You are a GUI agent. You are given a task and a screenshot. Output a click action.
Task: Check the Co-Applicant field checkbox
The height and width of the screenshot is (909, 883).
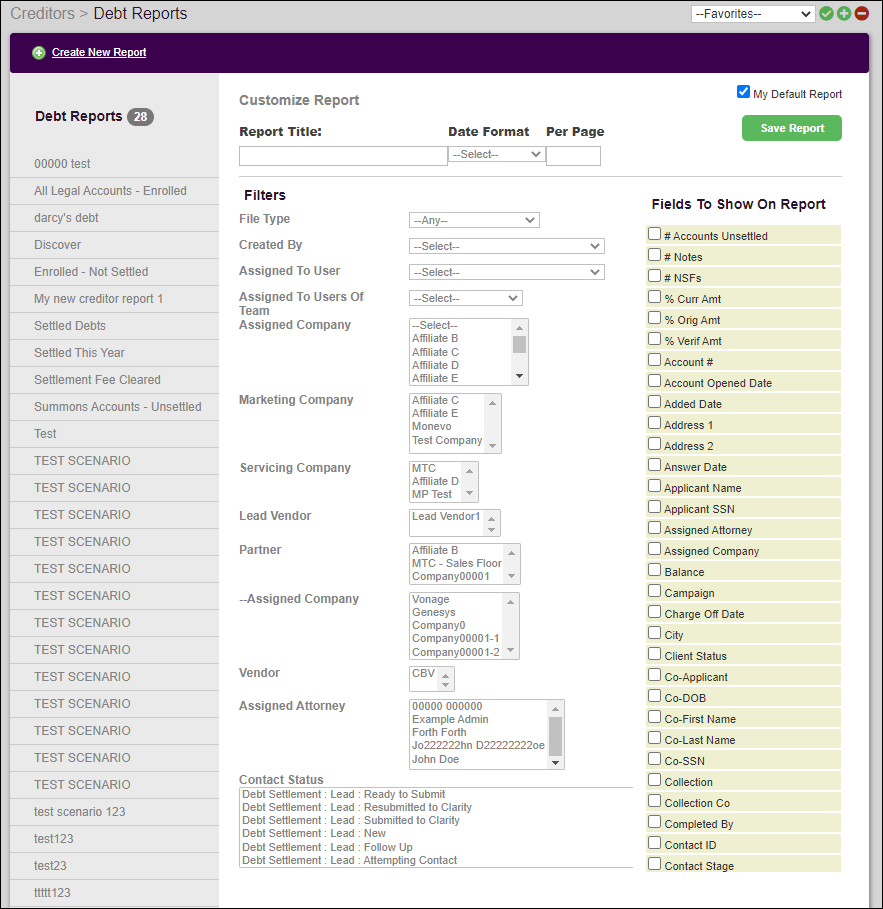click(654, 676)
